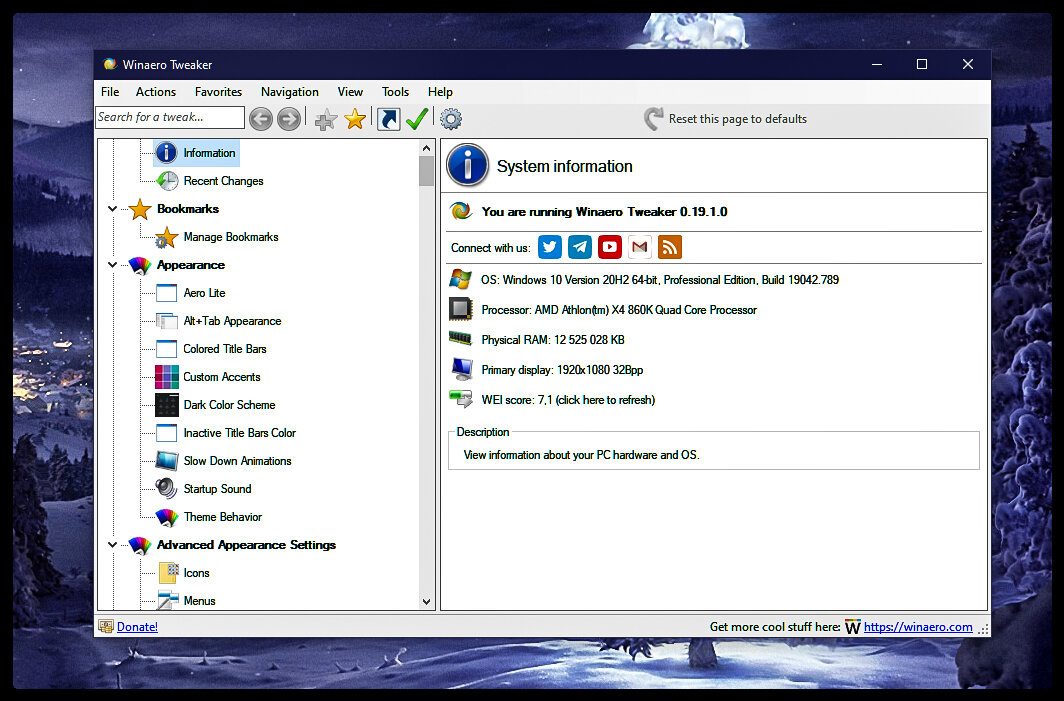The height and width of the screenshot is (701, 1064).
Task: Click the Alt+Tab Appearance icon
Action: tap(167, 321)
